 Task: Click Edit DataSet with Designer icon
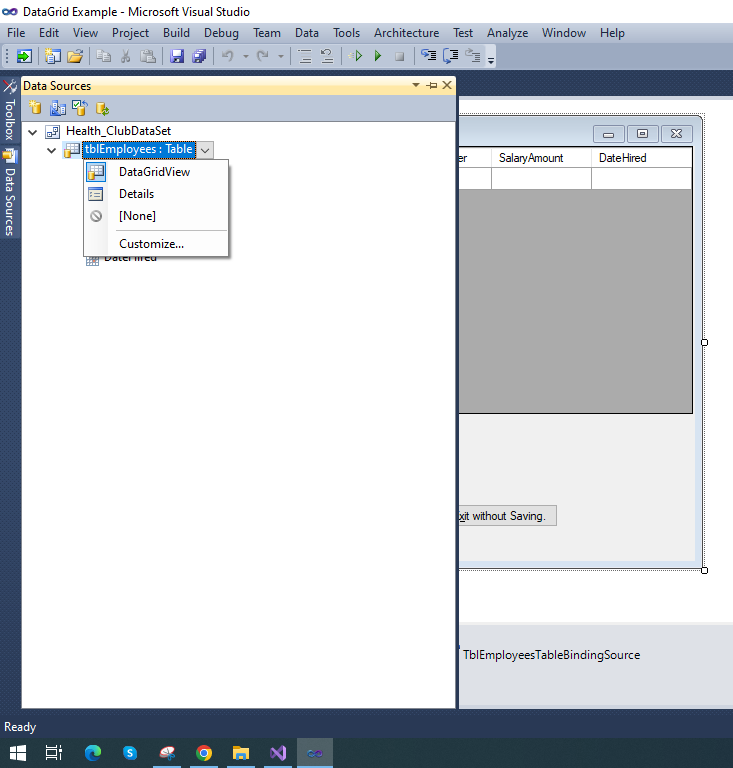58,108
